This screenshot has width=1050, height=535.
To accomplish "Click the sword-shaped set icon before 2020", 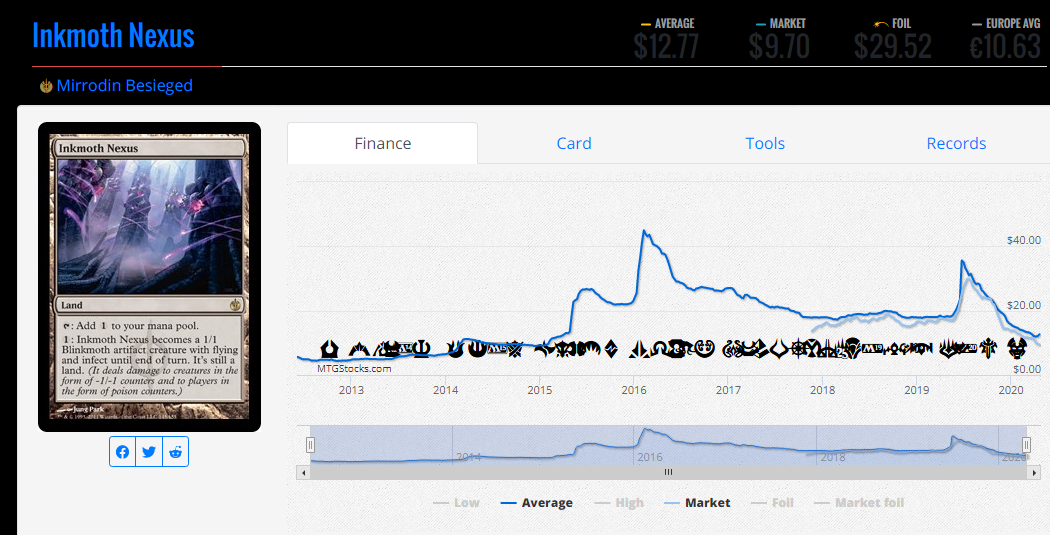I will click(x=988, y=348).
